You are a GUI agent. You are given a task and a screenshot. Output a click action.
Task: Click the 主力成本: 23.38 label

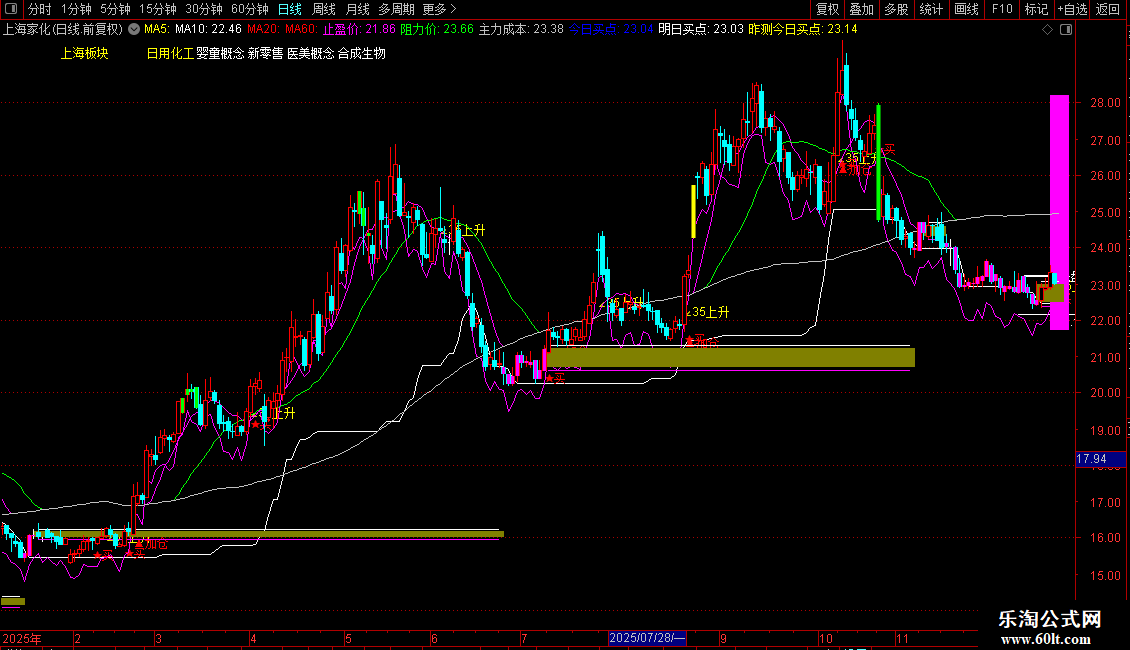tap(521, 30)
